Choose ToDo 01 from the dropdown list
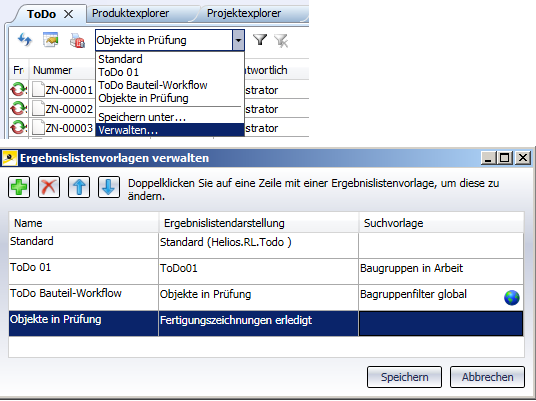The width and height of the screenshot is (536, 401). pos(170,72)
